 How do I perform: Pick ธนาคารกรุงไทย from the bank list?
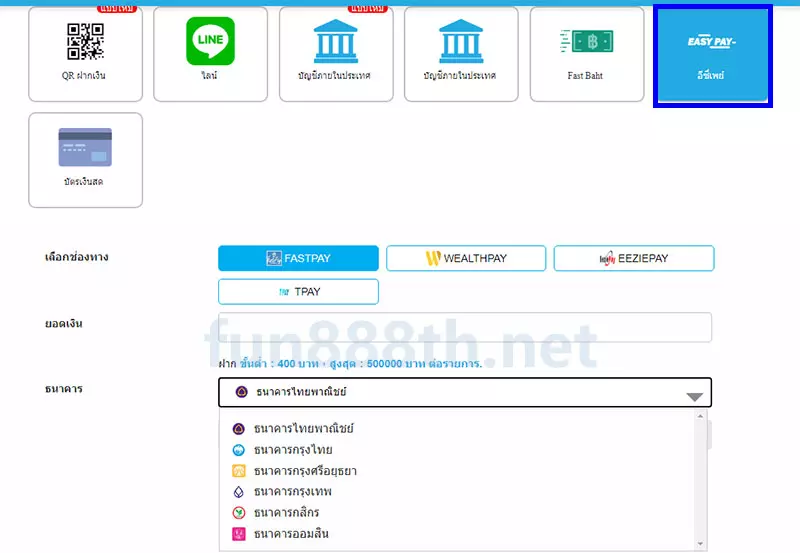pos(293,450)
